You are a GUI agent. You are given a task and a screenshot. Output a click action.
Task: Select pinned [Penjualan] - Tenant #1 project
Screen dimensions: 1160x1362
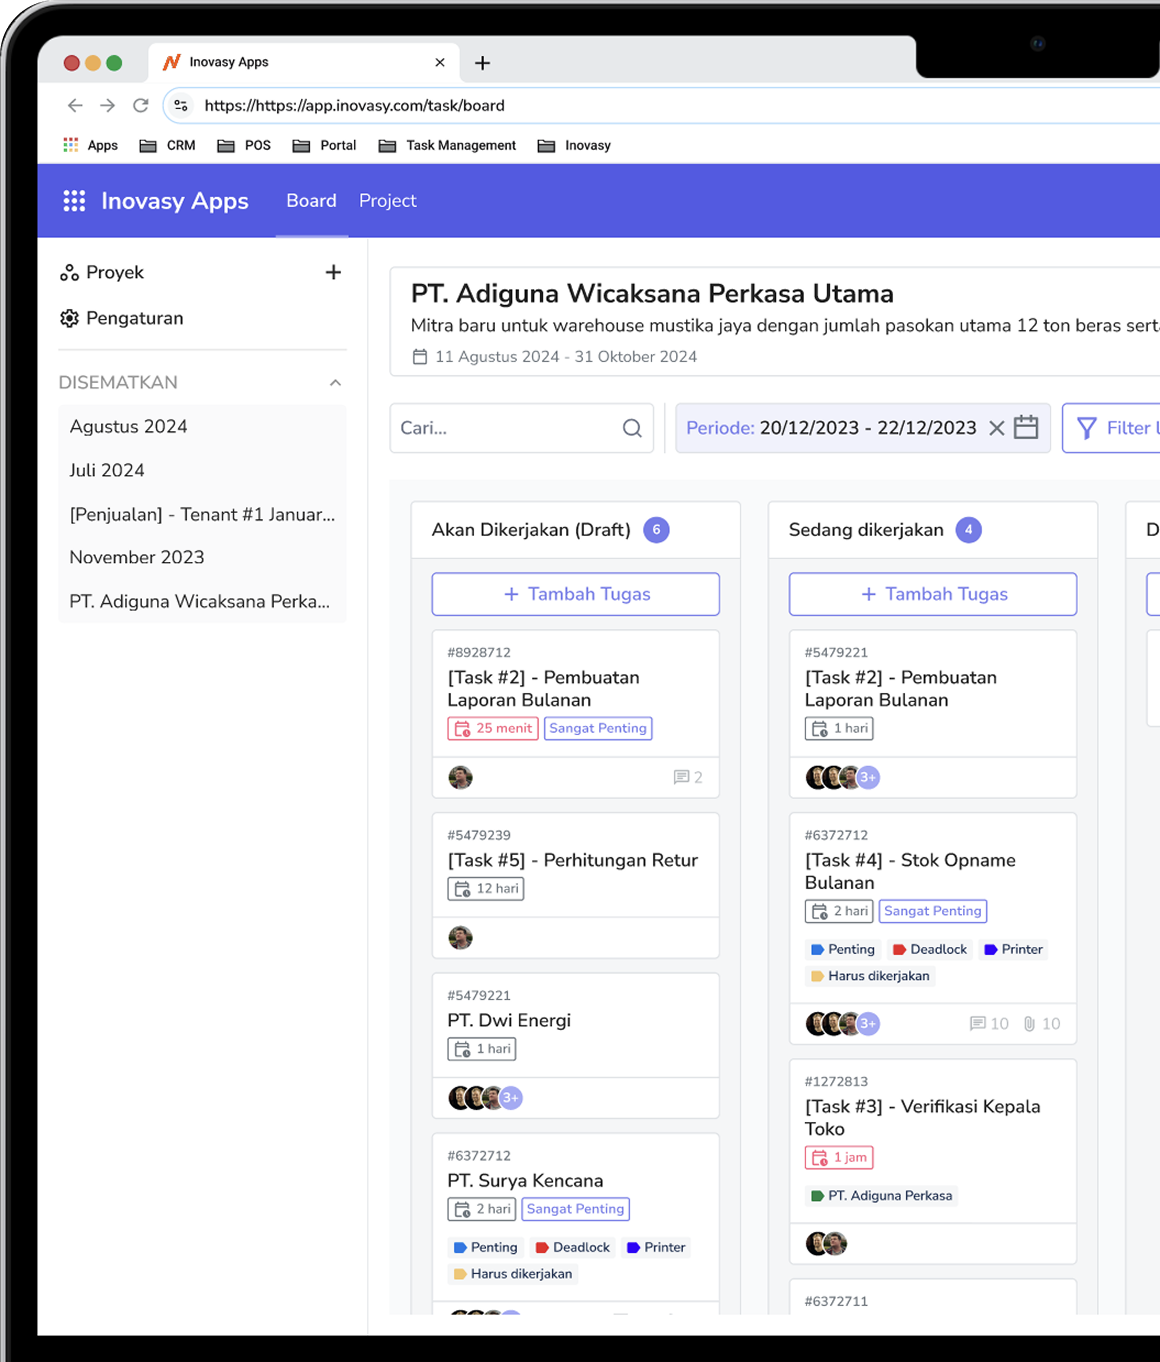[x=202, y=514]
